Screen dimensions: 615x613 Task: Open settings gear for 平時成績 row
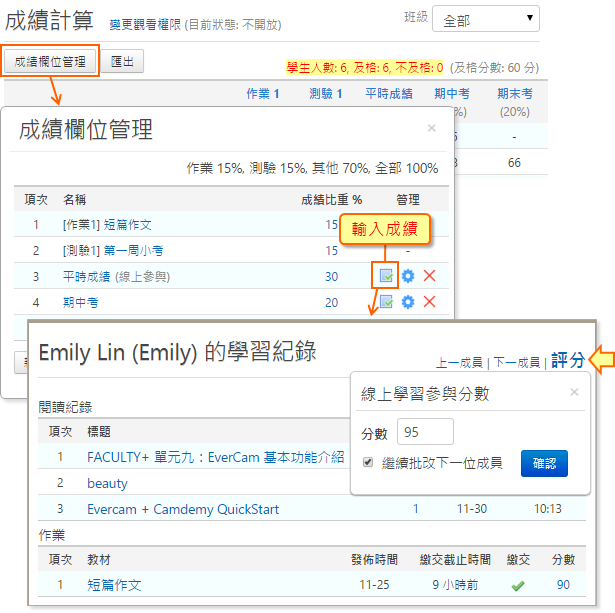(408, 276)
